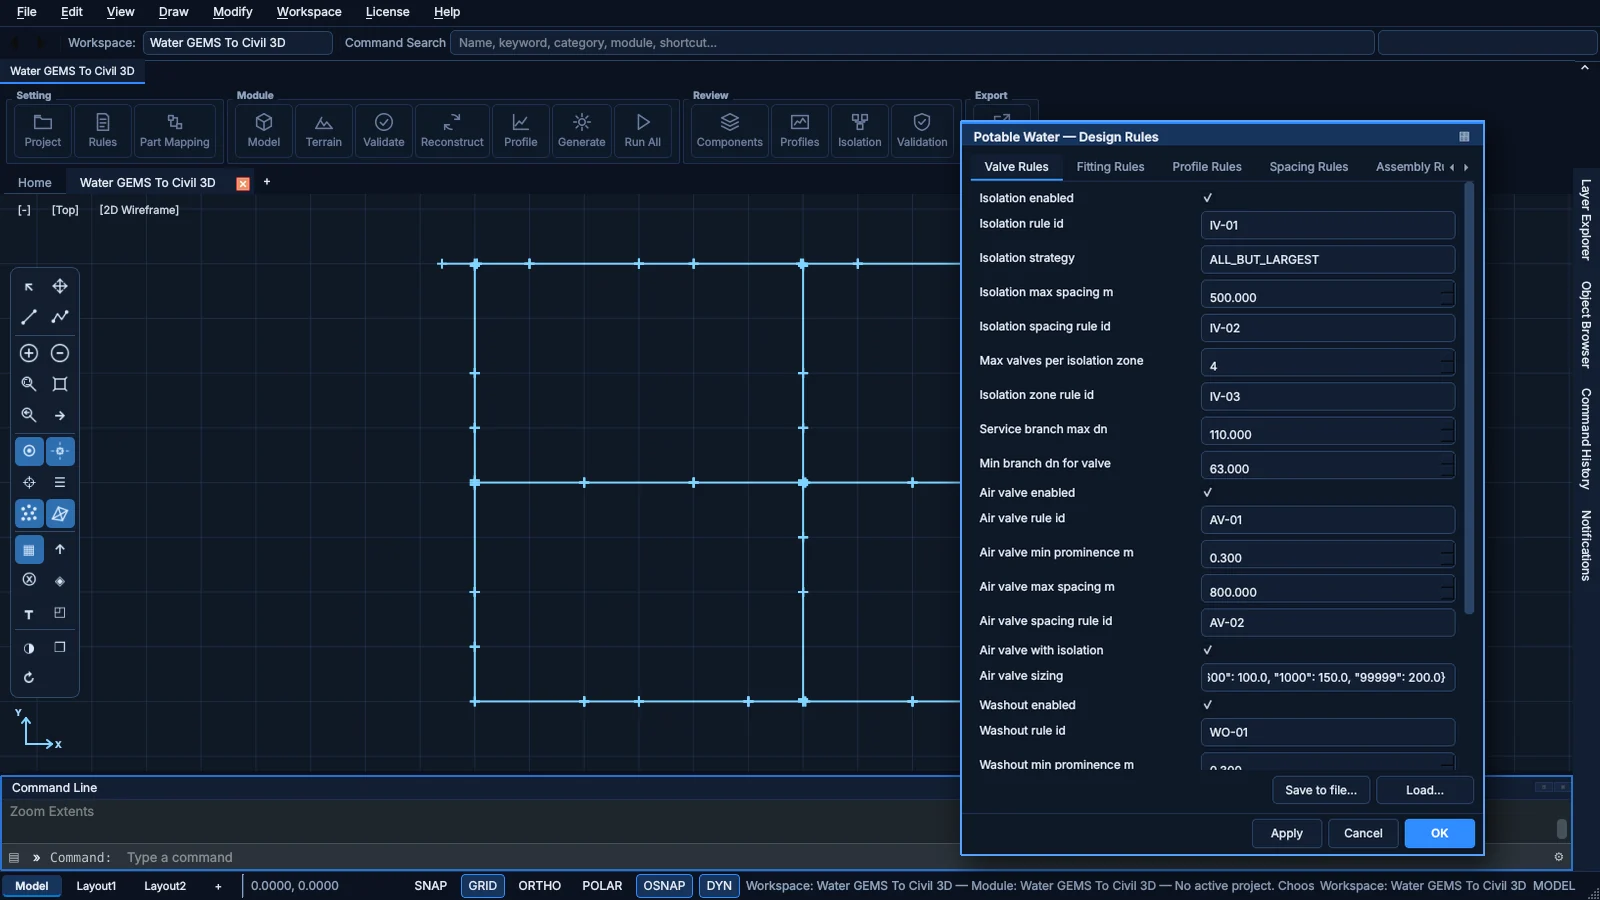Click the Model module icon

pos(264,131)
